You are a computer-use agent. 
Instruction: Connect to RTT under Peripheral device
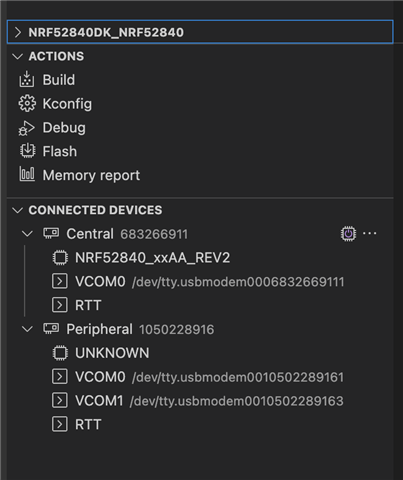point(77,425)
